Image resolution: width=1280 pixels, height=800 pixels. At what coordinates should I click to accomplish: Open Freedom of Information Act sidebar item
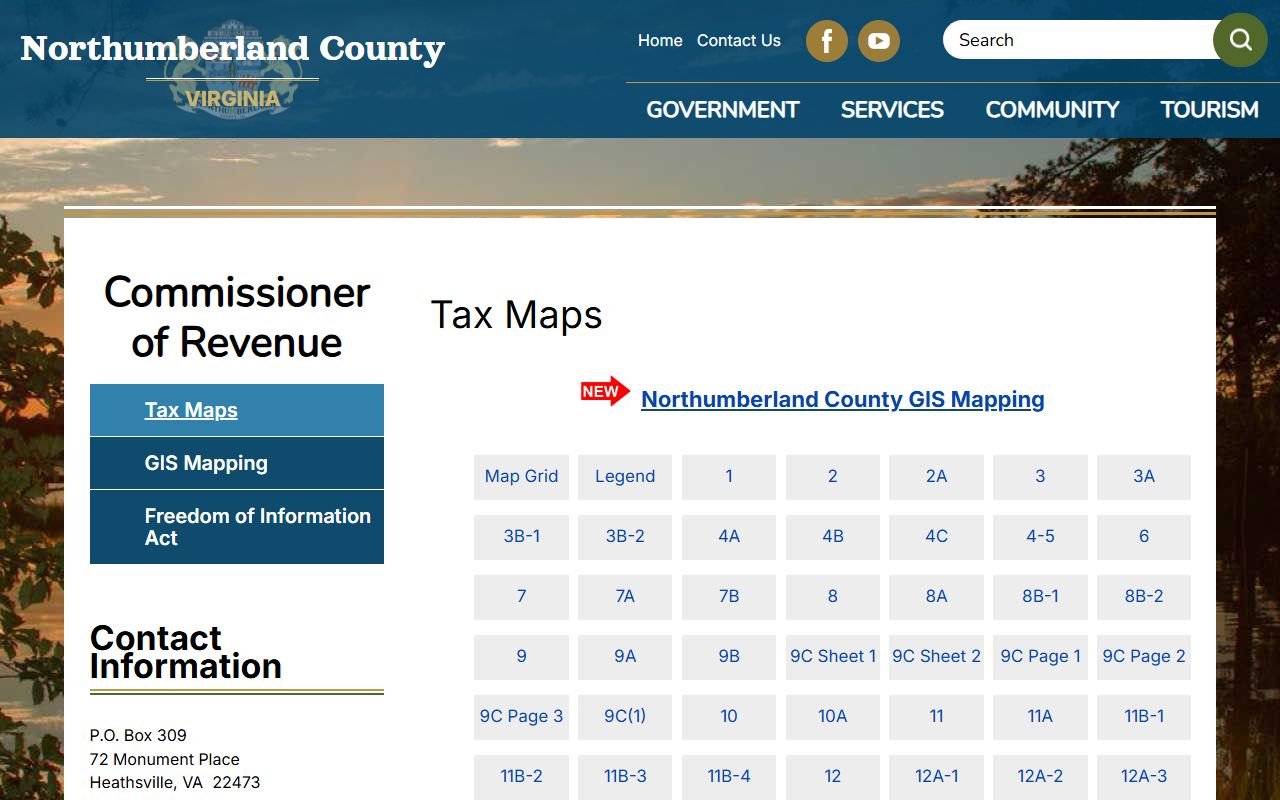tap(237, 527)
